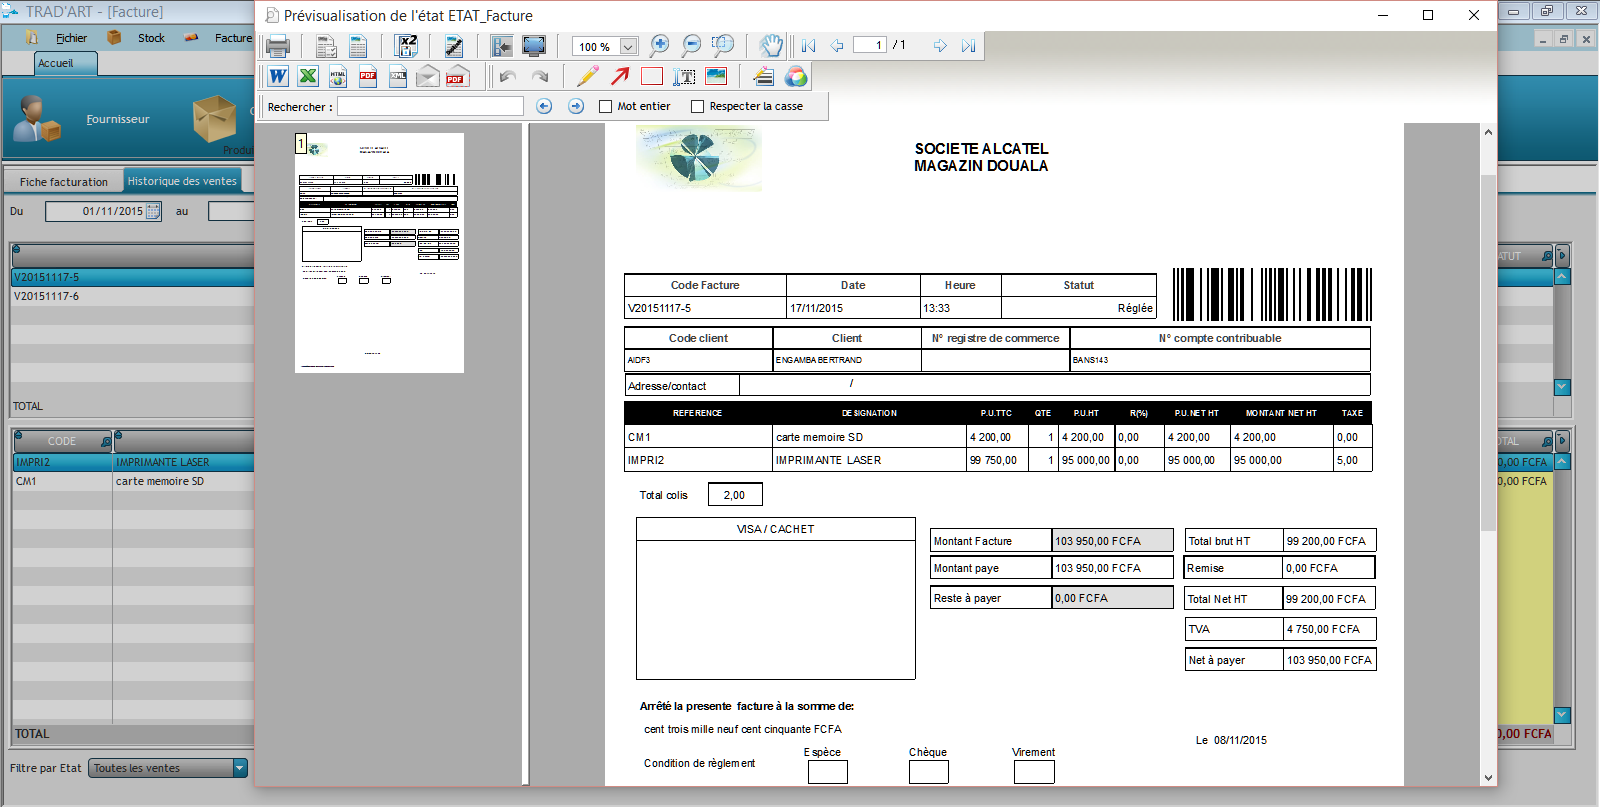Open the 100 % zoom dropdown
Image resolution: width=1600 pixels, height=807 pixels.
(x=628, y=47)
